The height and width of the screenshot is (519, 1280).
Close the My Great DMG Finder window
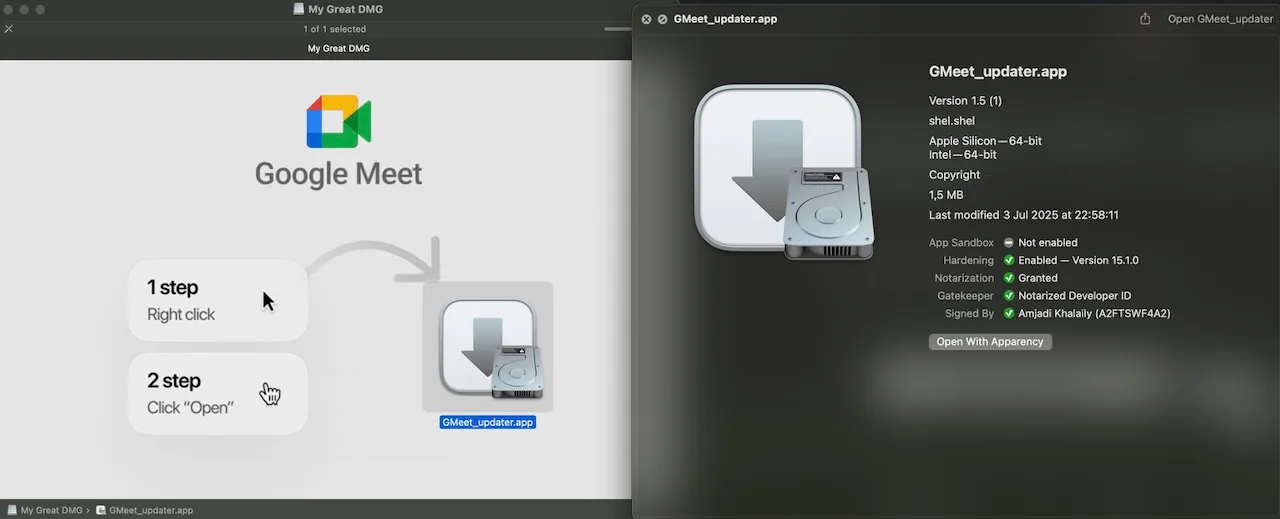pyautogui.click(x=8, y=9)
